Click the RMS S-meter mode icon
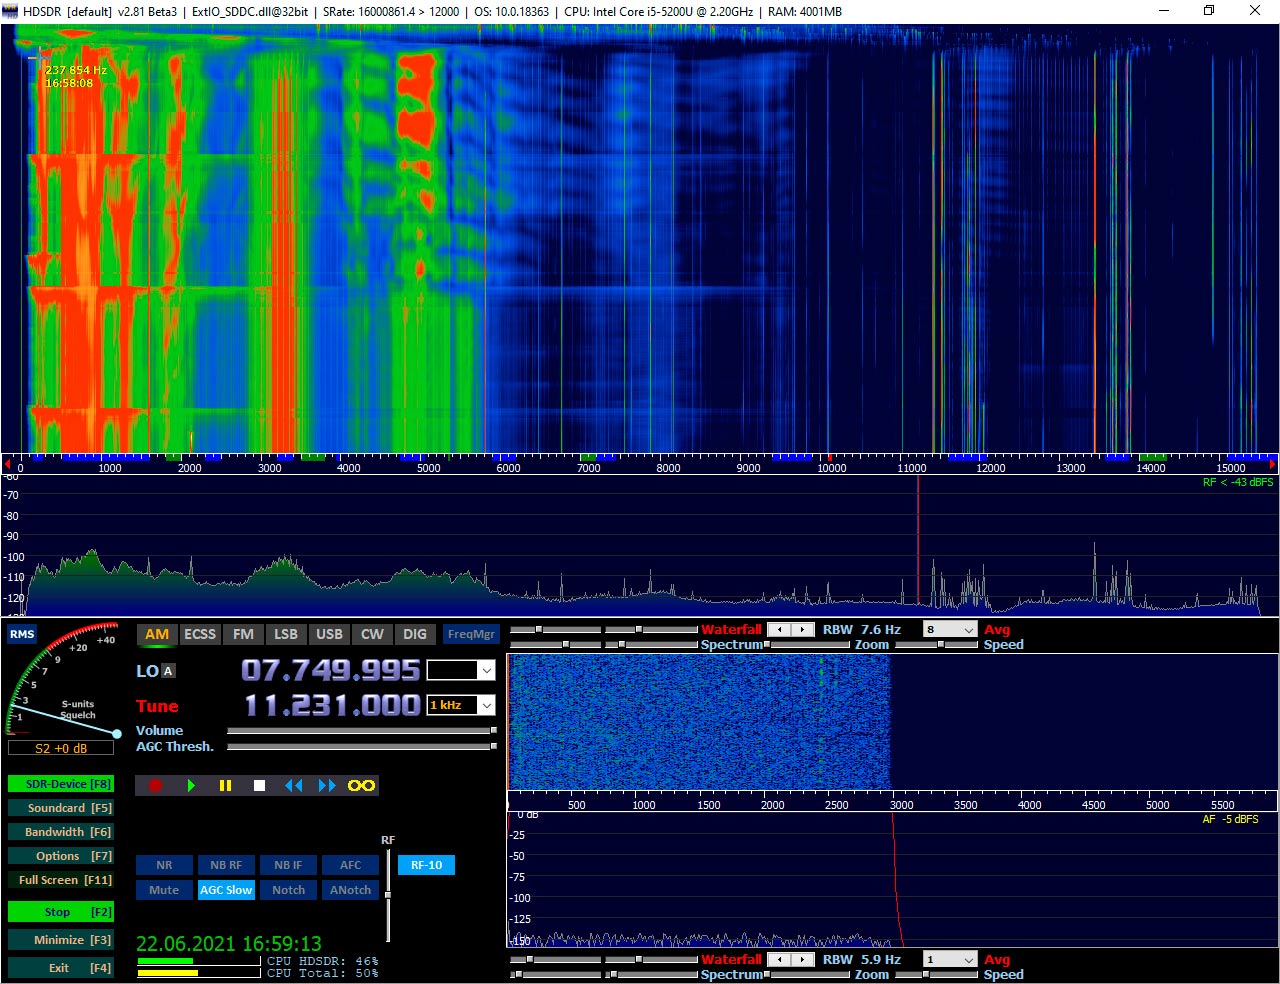Image resolution: width=1280 pixels, height=984 pixels. point(22,634)
